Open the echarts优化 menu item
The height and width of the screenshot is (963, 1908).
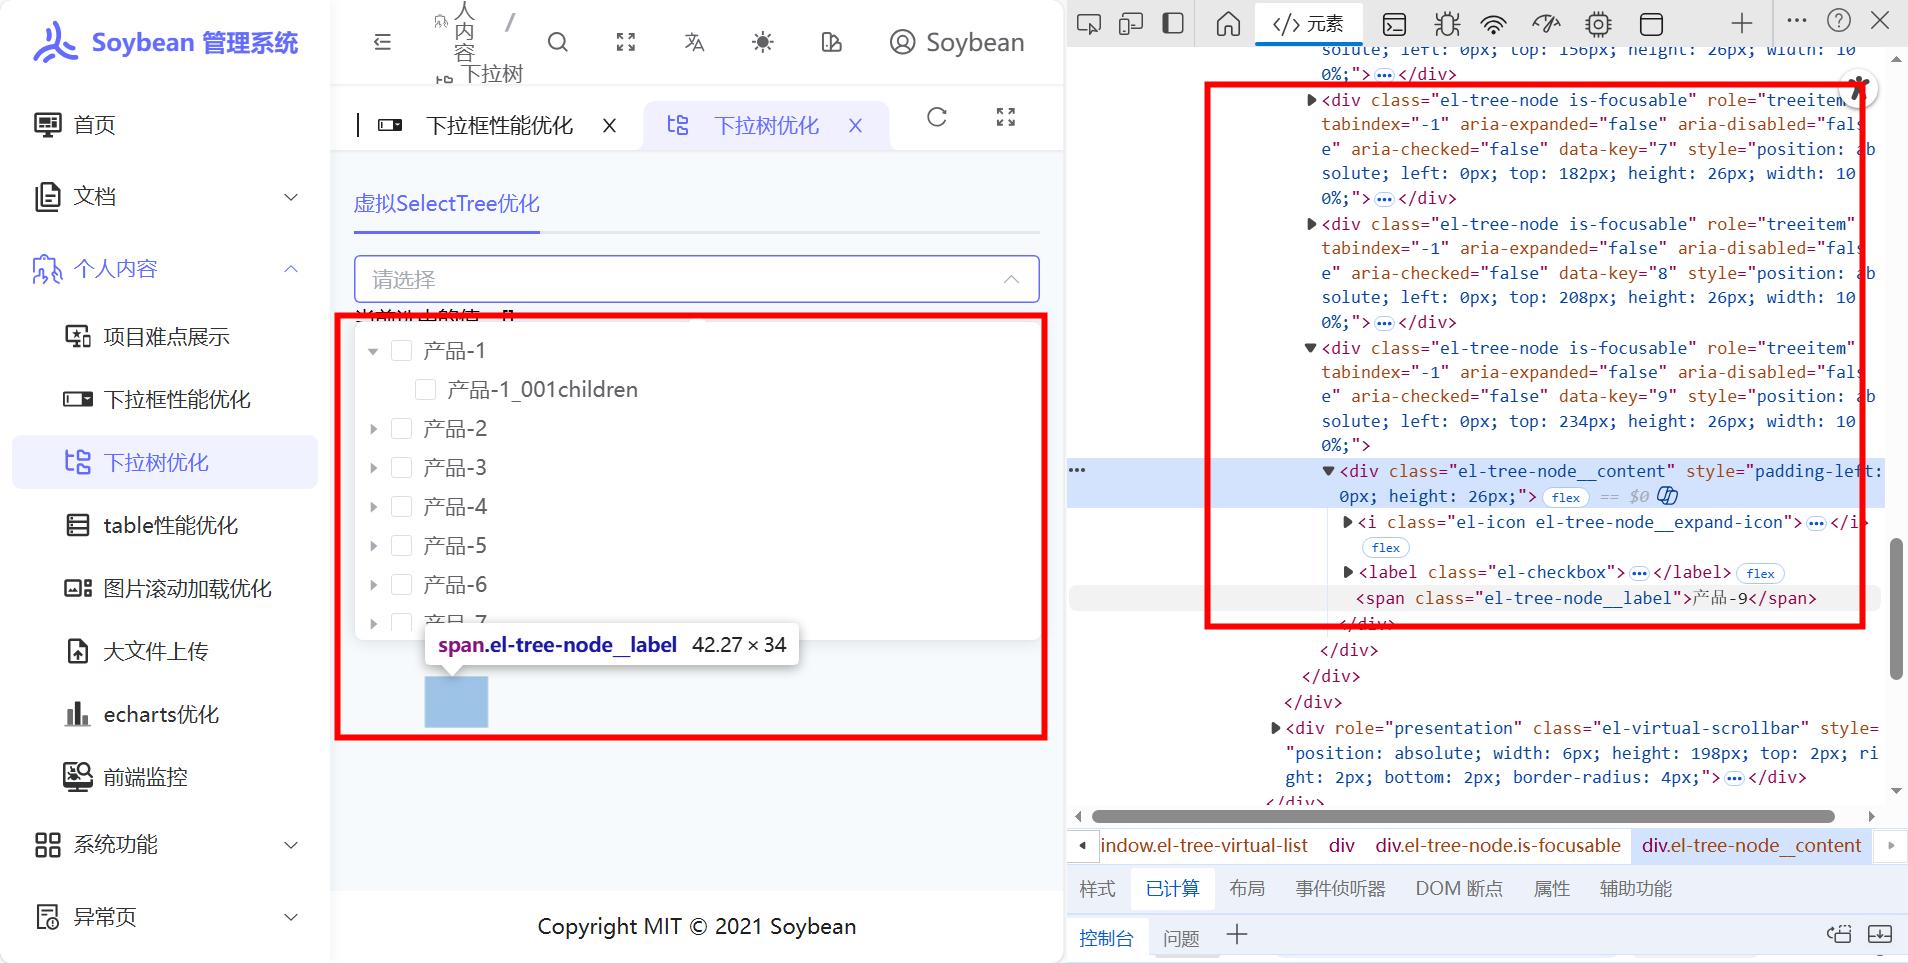(161, 715)
